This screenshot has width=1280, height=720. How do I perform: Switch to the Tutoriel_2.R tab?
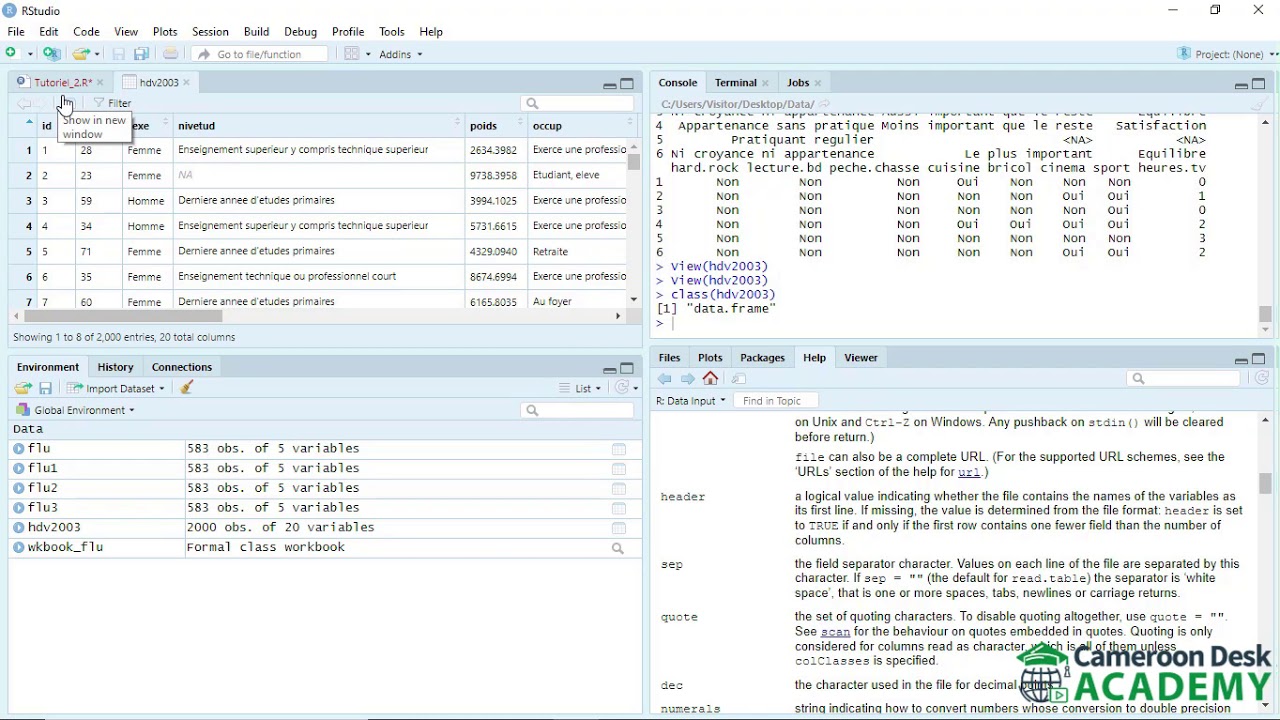pyautogui.click(x=62, y=83)
